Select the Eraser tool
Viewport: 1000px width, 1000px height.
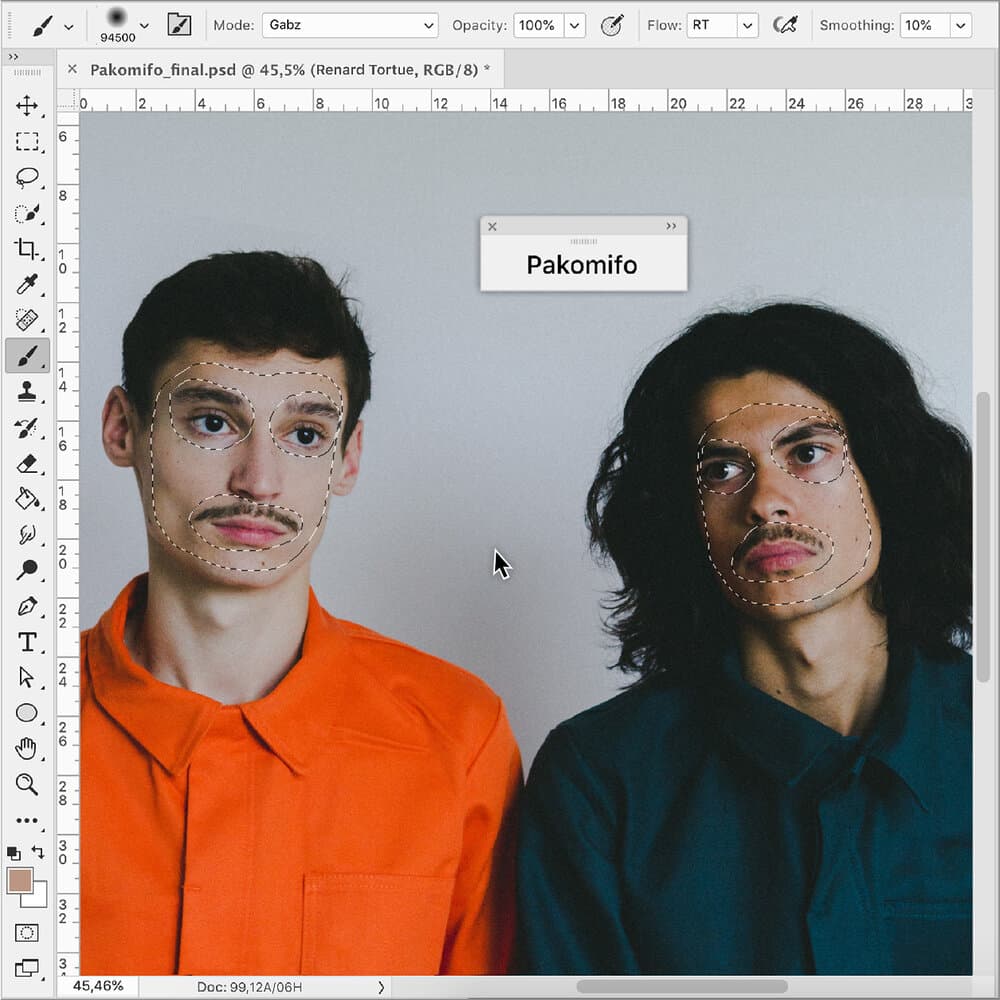click(27, 463)
